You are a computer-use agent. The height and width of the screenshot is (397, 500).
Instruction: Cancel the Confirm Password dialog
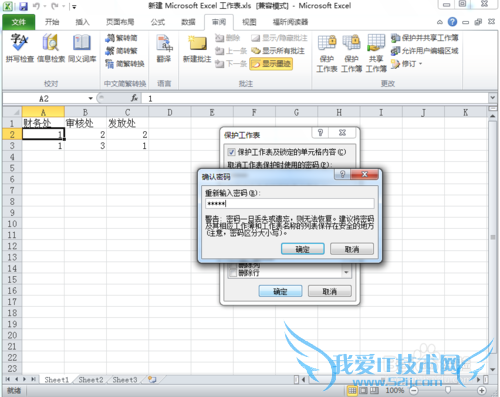352,249
